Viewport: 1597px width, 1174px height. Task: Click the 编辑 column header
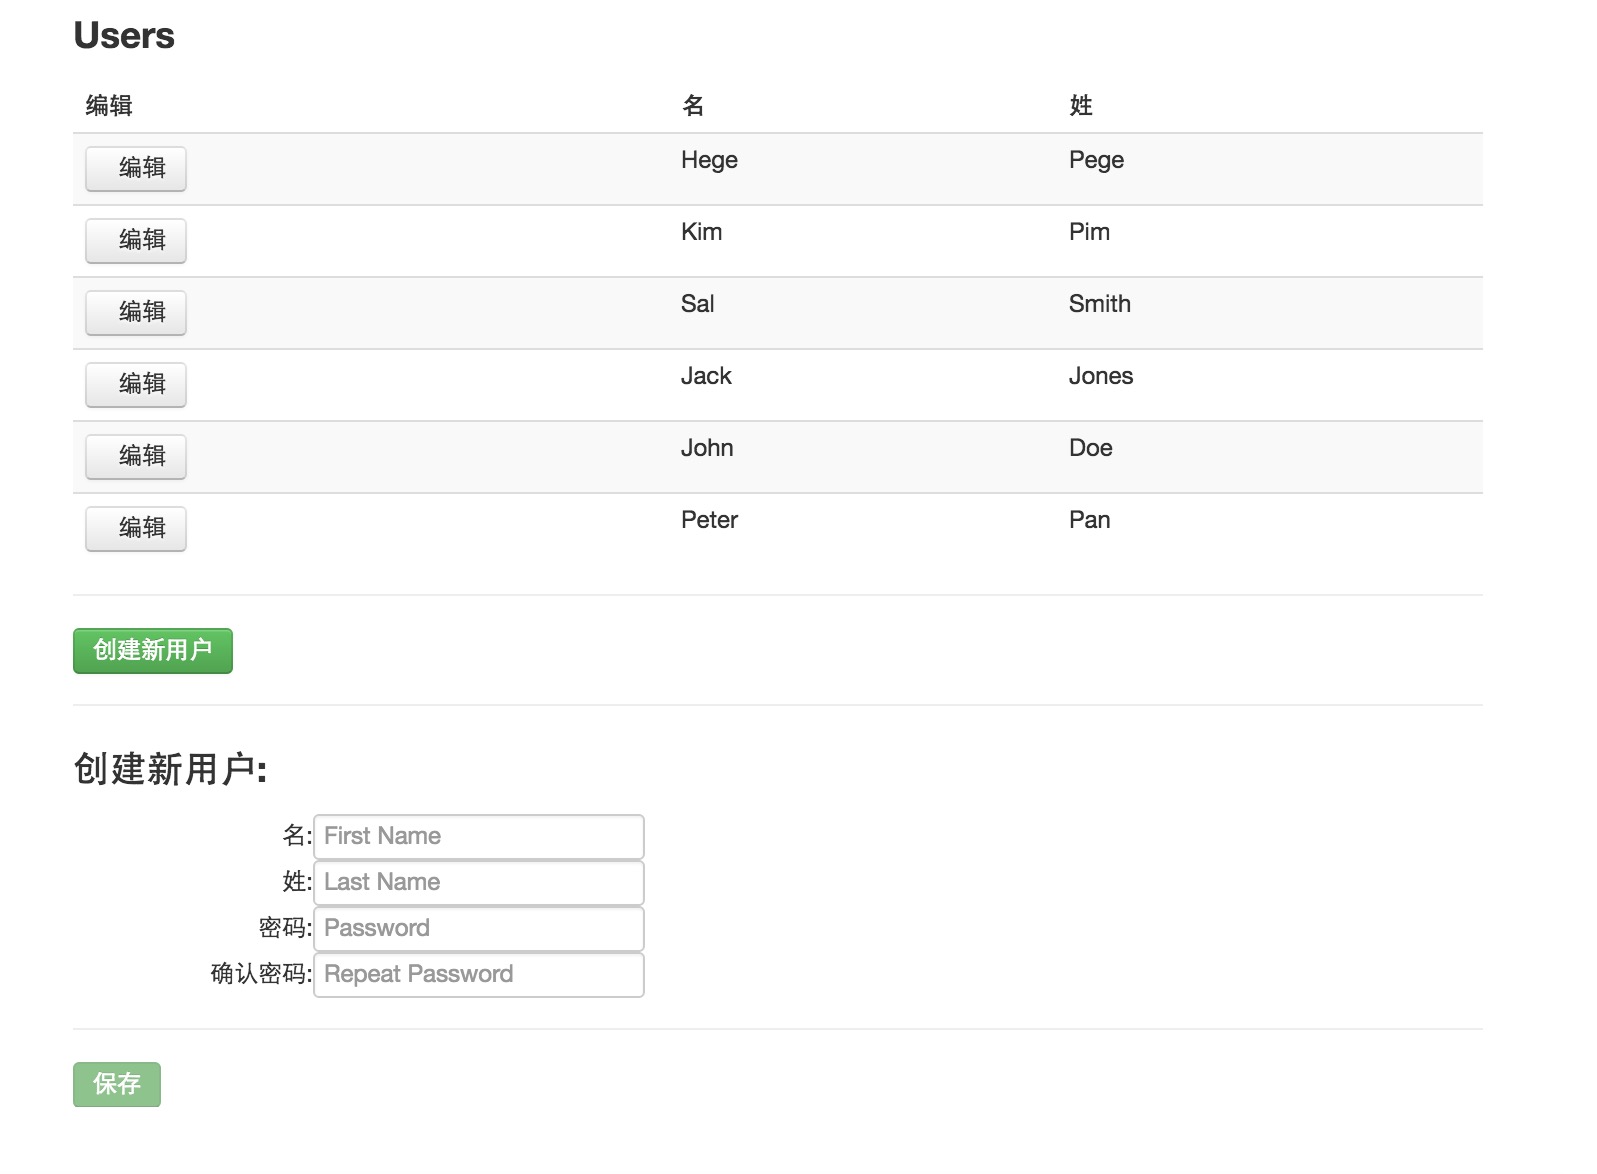(x=109, y=105)
